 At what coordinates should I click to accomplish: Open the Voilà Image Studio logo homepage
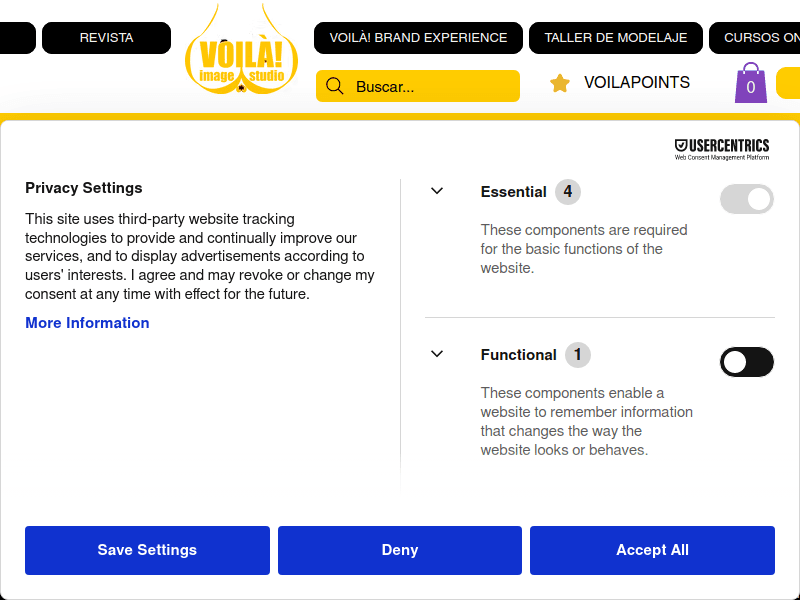point(241,55)
